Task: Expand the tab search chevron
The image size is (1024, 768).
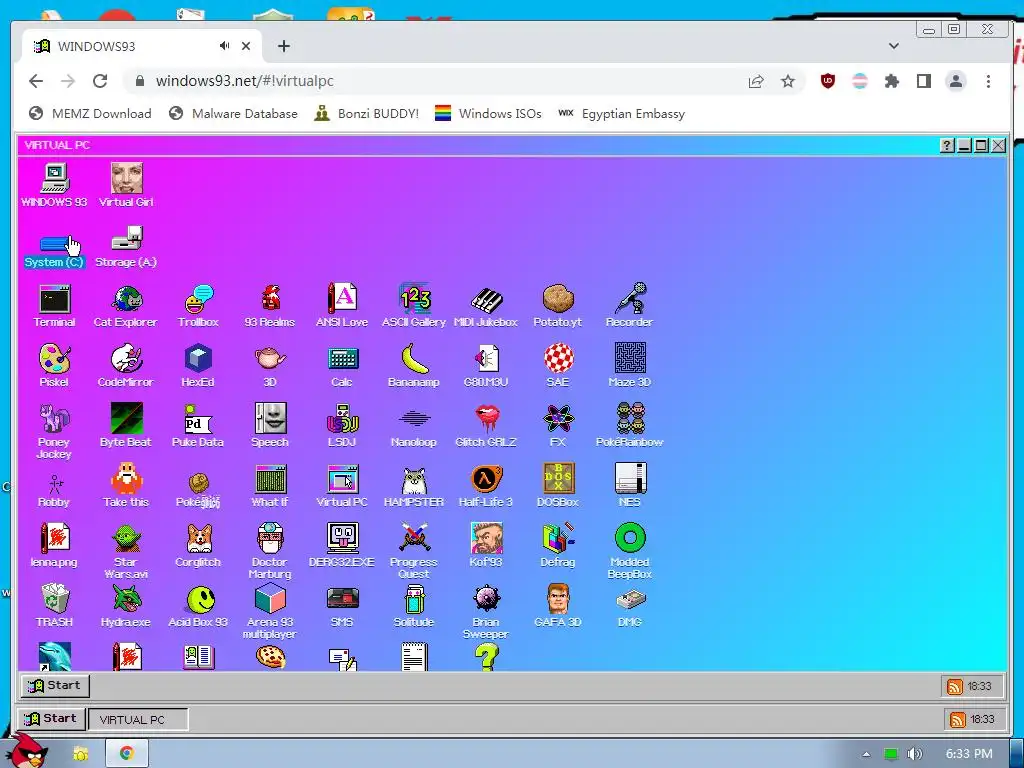Action: (x=894, y=46)
